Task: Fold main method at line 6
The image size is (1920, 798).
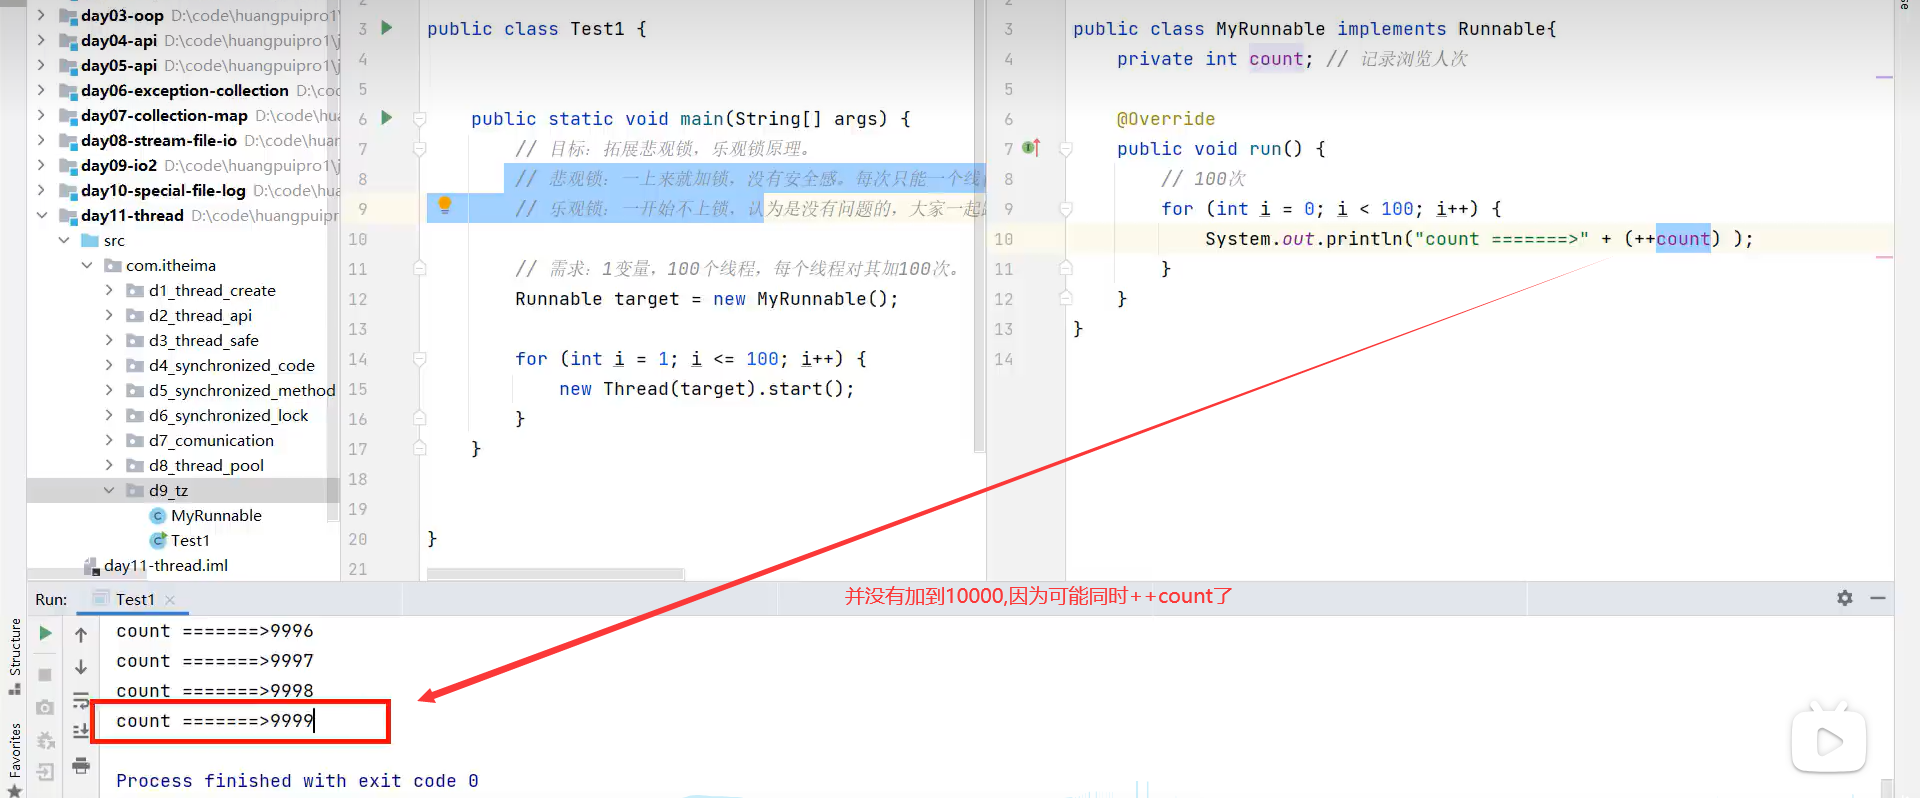Action: pos(420,119)
